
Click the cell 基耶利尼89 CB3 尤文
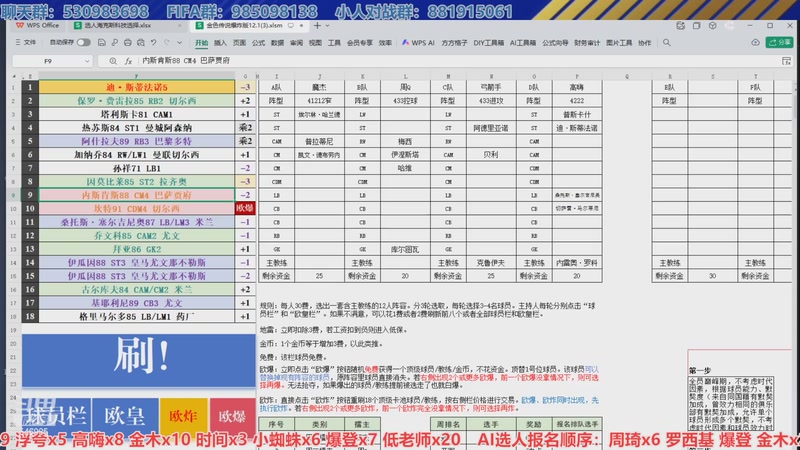click(x=137, y=303)
